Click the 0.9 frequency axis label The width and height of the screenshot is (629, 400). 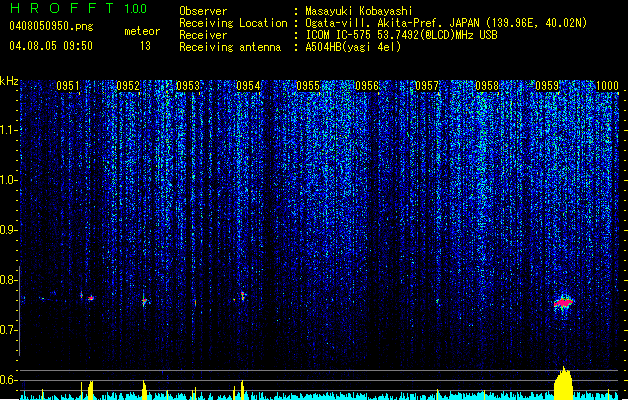[x=8, y=230]
